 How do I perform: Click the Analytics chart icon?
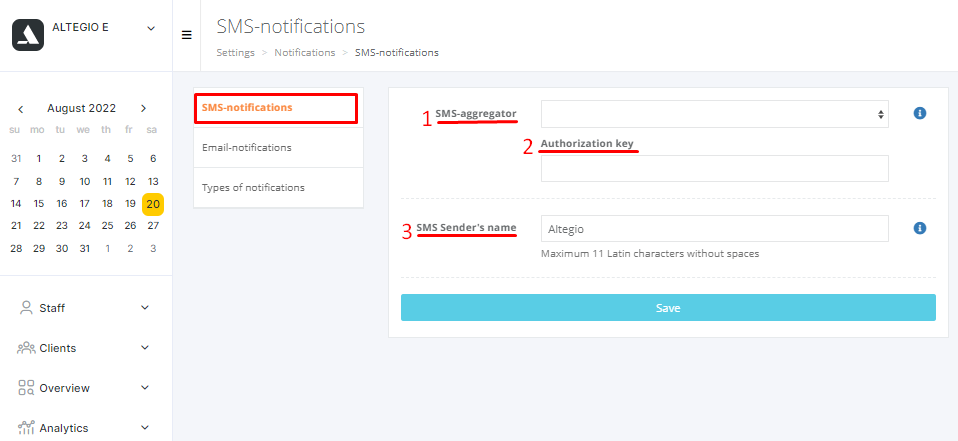[26, 428]
